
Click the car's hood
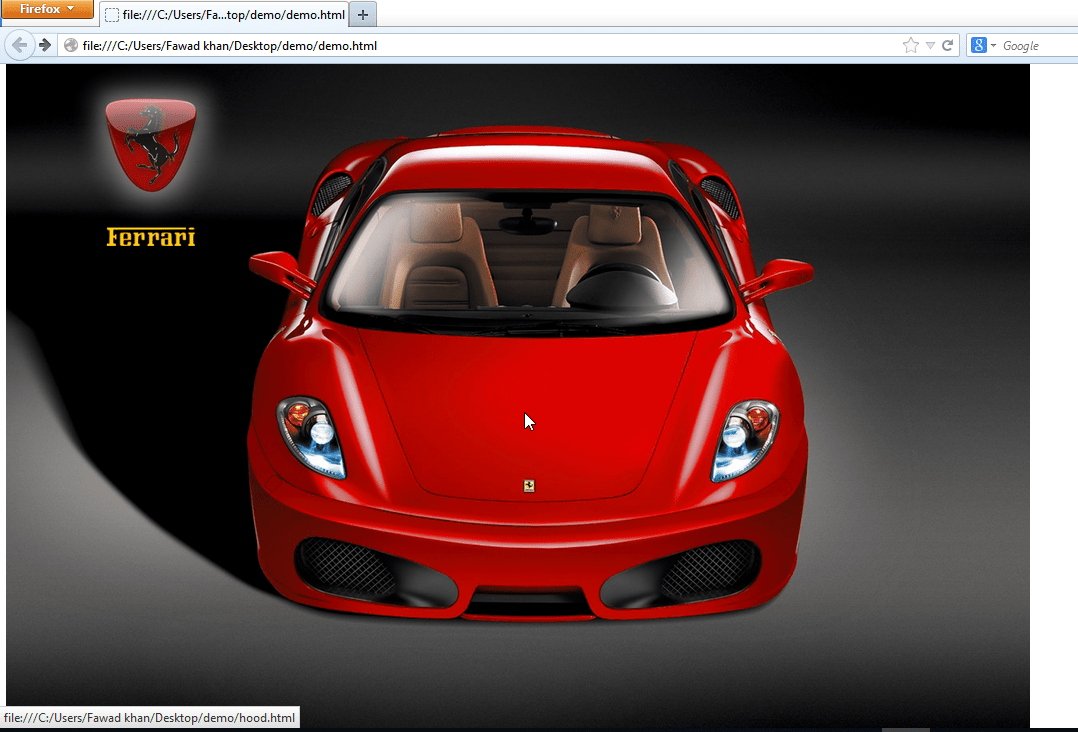pos(527,412)
